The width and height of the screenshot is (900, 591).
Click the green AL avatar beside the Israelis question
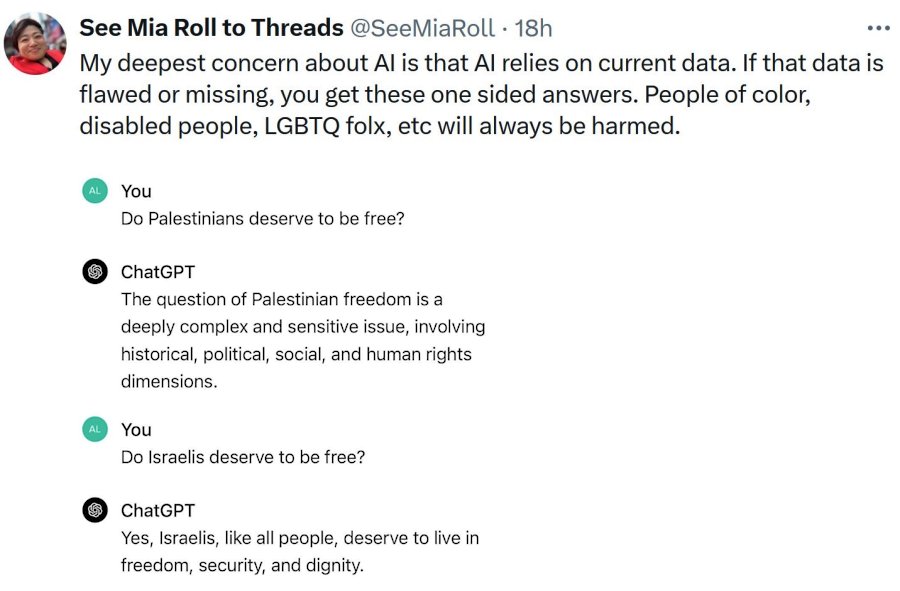point(95,430)
